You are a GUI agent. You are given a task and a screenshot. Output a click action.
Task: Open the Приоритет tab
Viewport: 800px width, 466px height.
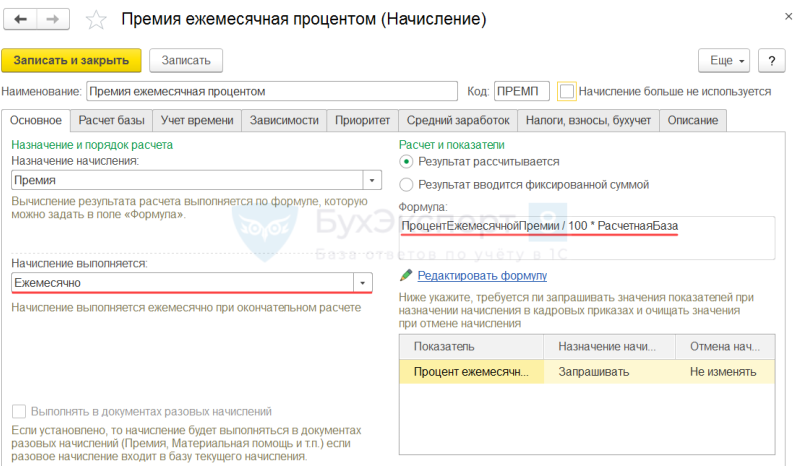(x=362, y=120)
